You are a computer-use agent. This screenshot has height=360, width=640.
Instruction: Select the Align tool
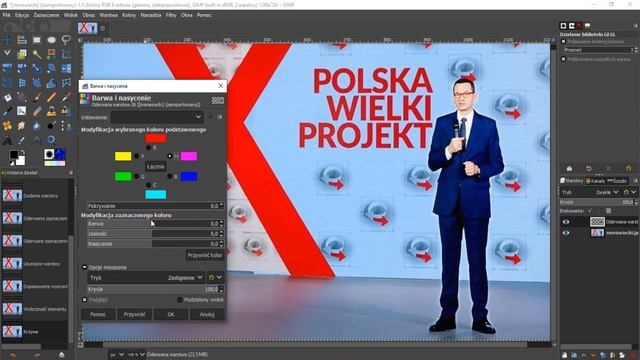coord(22,40)
